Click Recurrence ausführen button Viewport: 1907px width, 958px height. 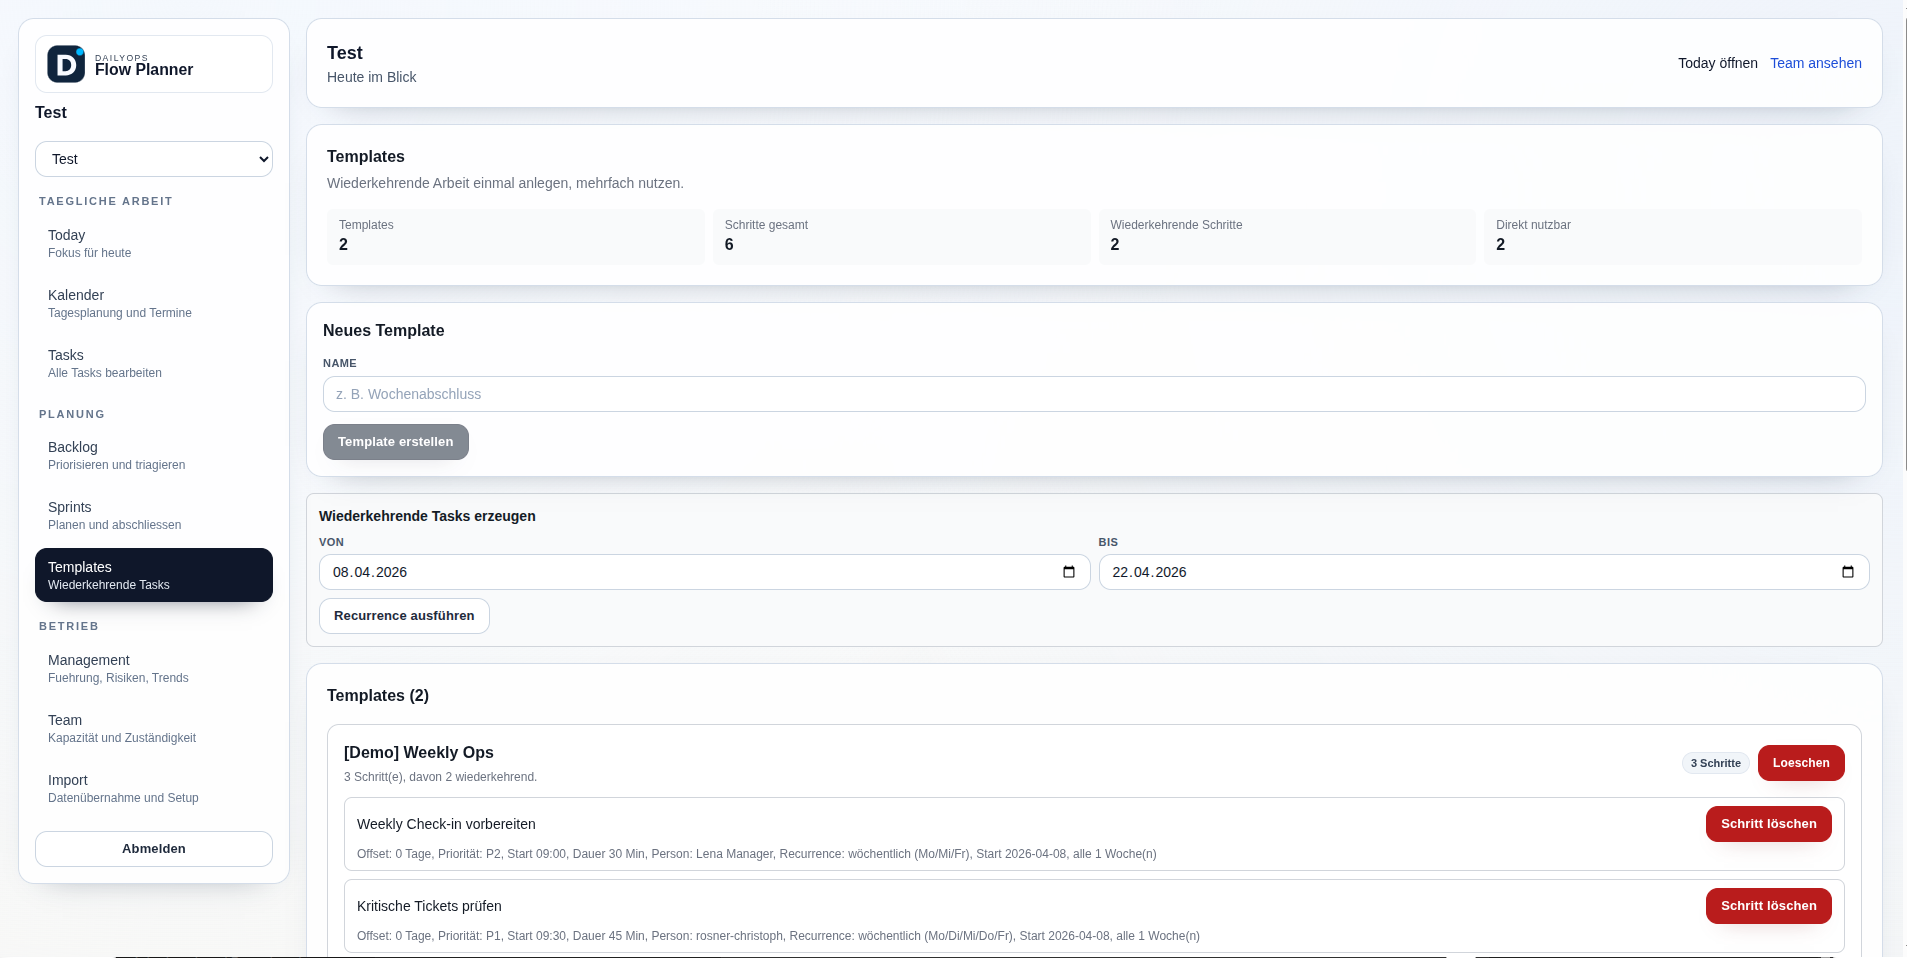(x=404, y=616)
